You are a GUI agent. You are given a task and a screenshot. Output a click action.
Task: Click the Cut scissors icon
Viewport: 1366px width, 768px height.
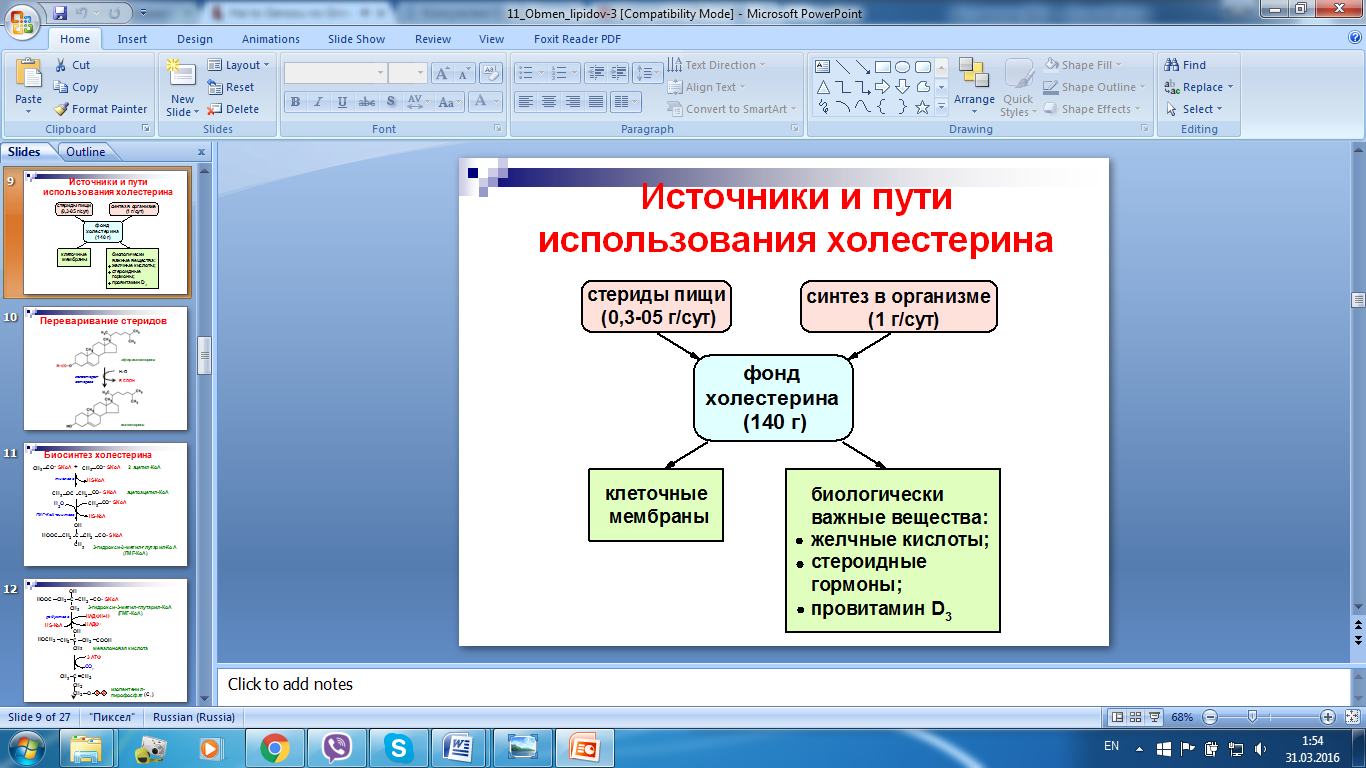[x=60, y=65]
